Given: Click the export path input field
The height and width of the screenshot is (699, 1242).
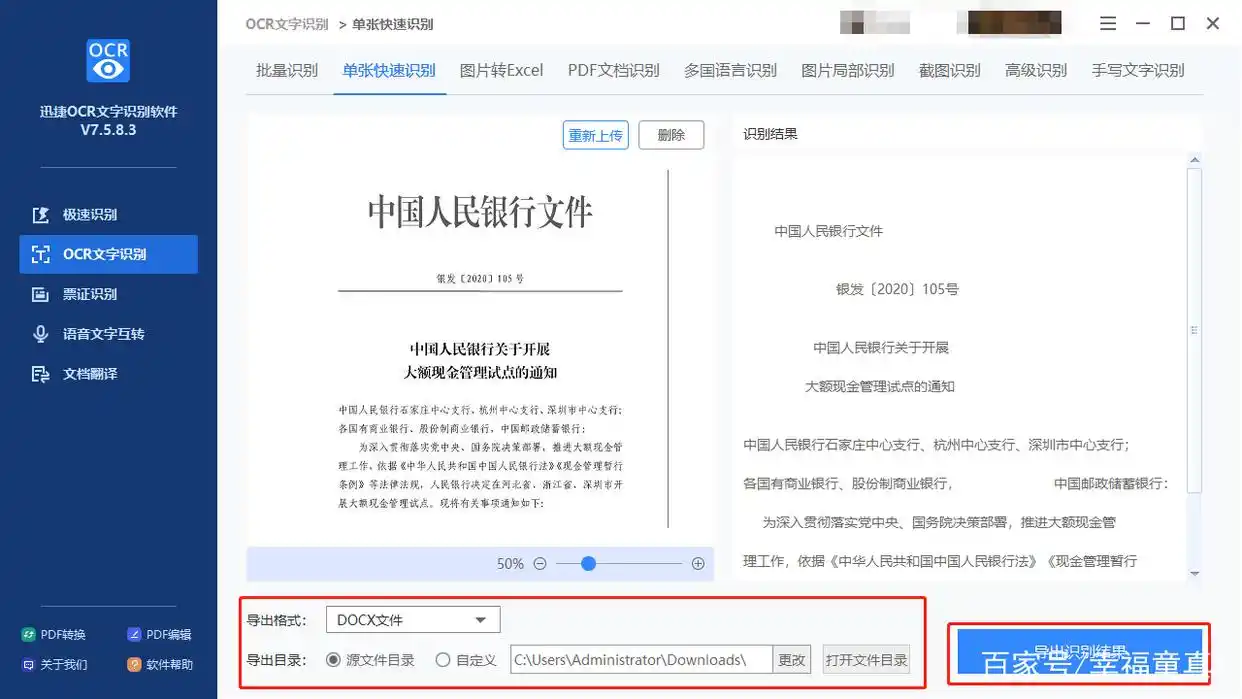Looking at the screenshot, I should pos(641,660).
